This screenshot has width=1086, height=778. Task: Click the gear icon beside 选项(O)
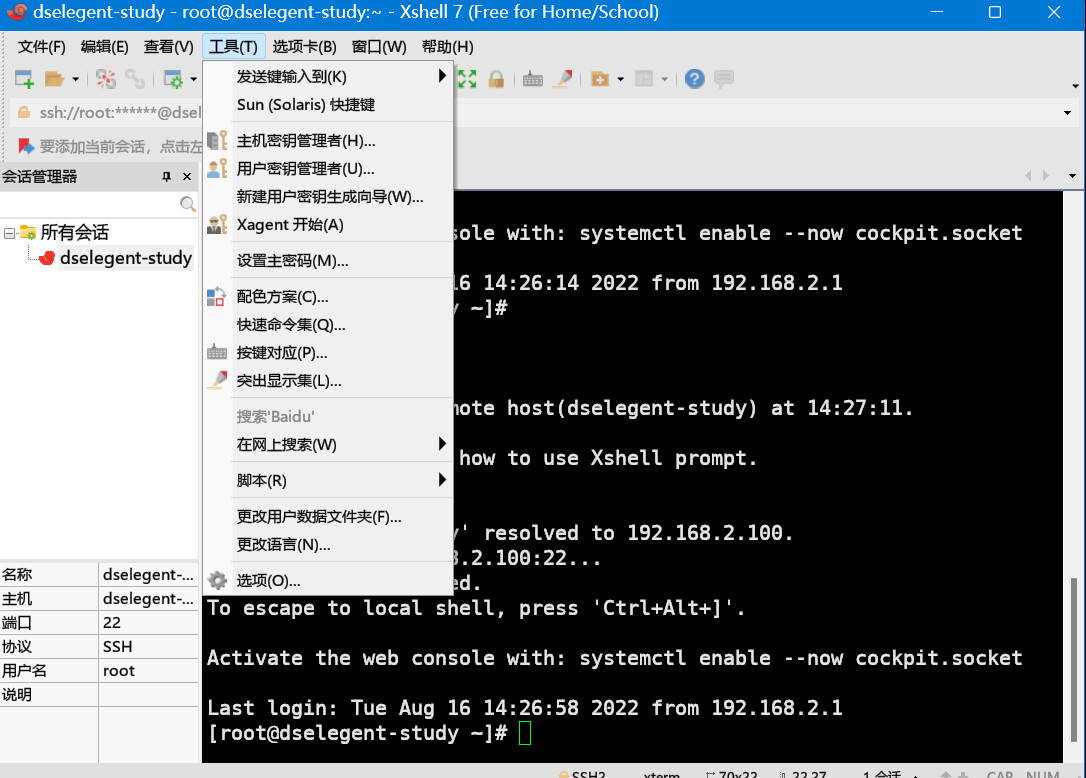217,581
